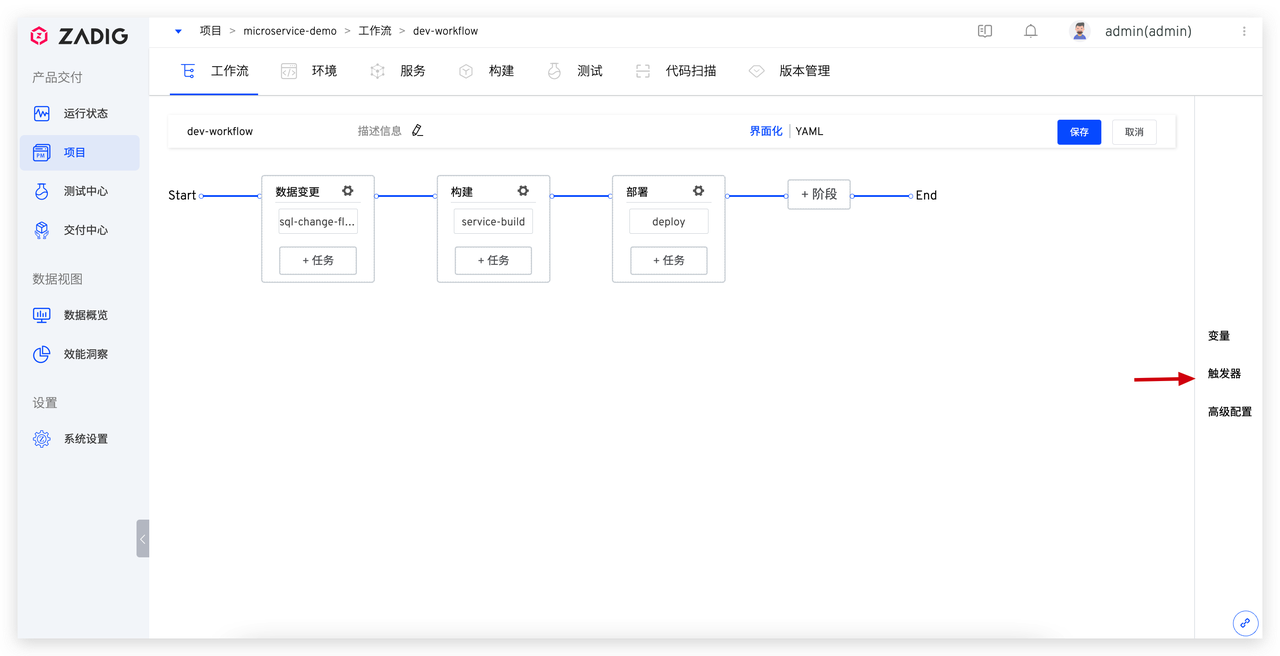Click dev-workflow in the breadcrumb
Screen dimensions: 1280x656
[x=445, y=31]
